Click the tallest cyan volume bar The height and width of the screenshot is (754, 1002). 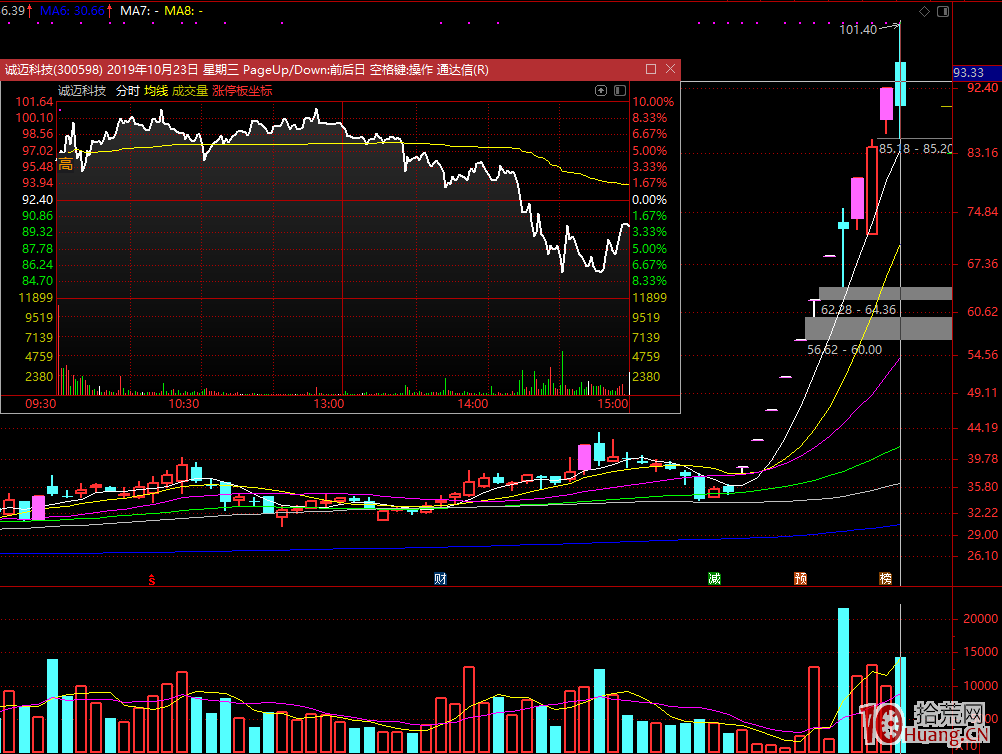[x=843, y=680]
